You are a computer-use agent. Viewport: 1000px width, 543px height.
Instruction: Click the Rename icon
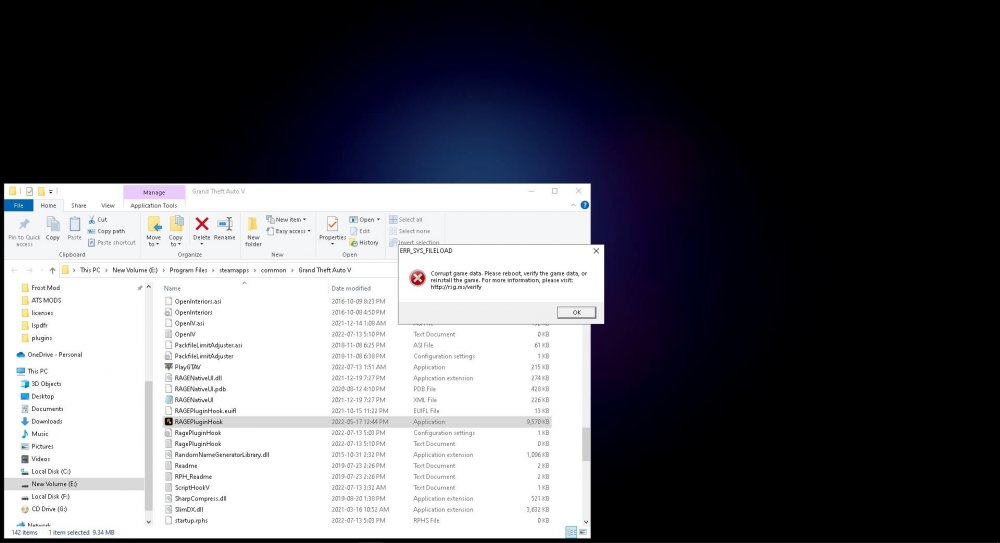(x=224, y=223)
